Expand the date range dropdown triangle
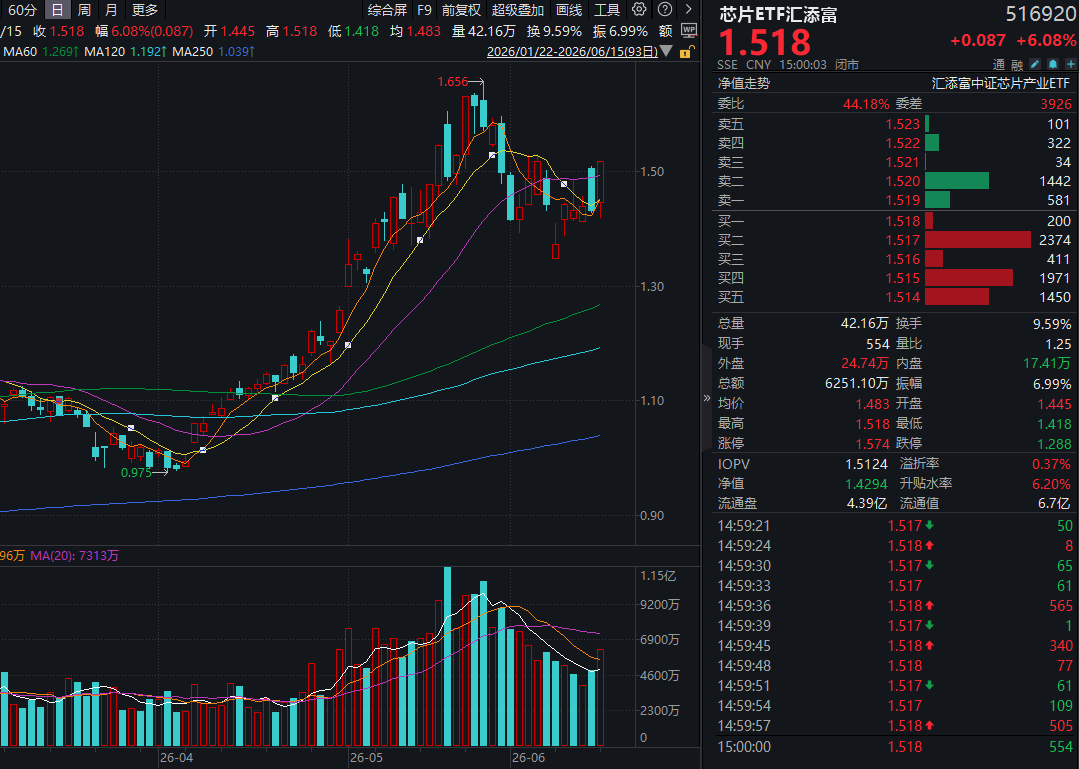The height and width of the screenshot is (769, 1079). point(666,52)
